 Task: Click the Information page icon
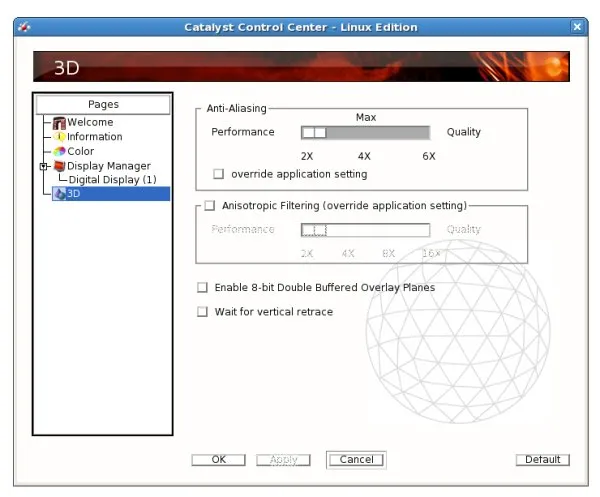[59, 137]
